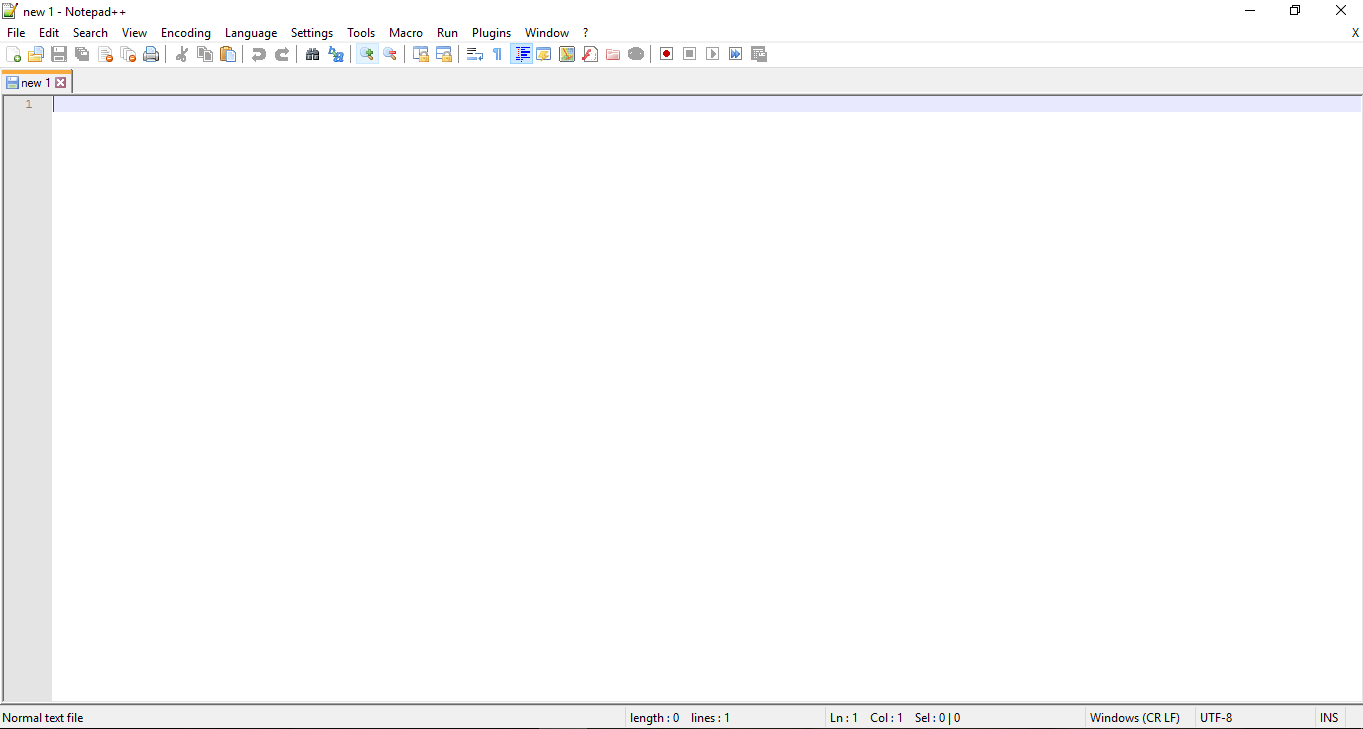
Task: Select the new 1 document tab
Action: 32,81
